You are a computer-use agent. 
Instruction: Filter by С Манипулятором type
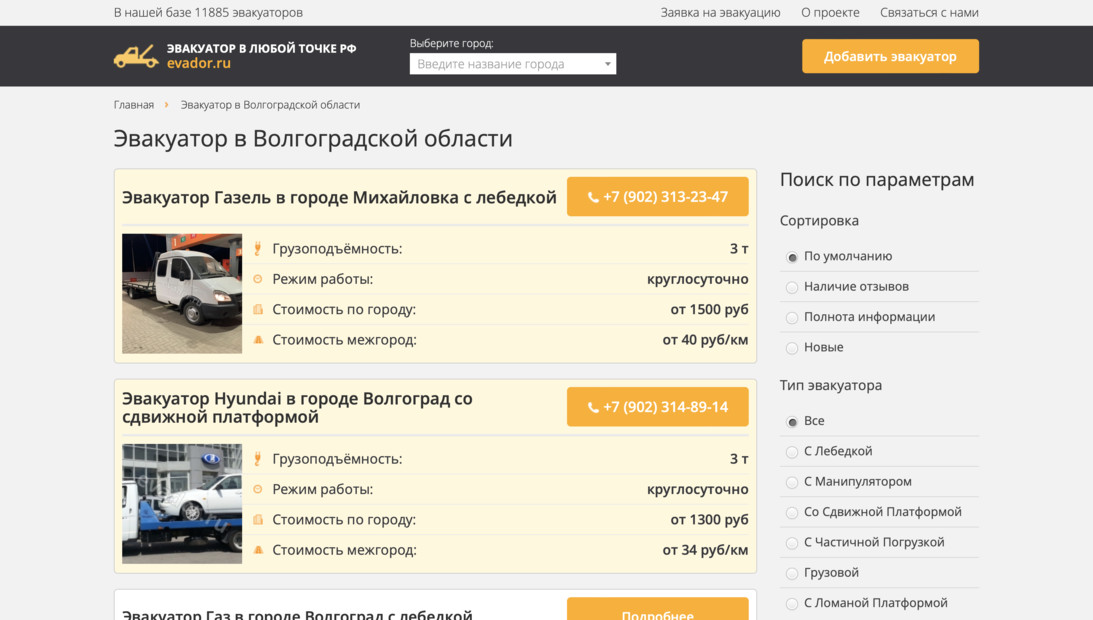click(792, 483)
